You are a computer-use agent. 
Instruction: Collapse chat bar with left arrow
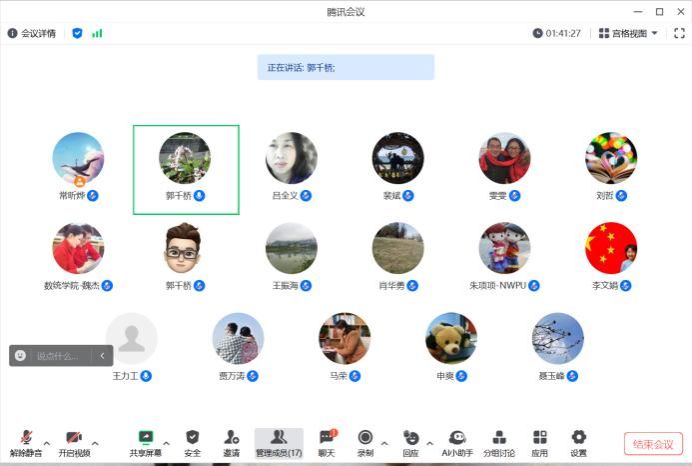[x=102, y=356]
